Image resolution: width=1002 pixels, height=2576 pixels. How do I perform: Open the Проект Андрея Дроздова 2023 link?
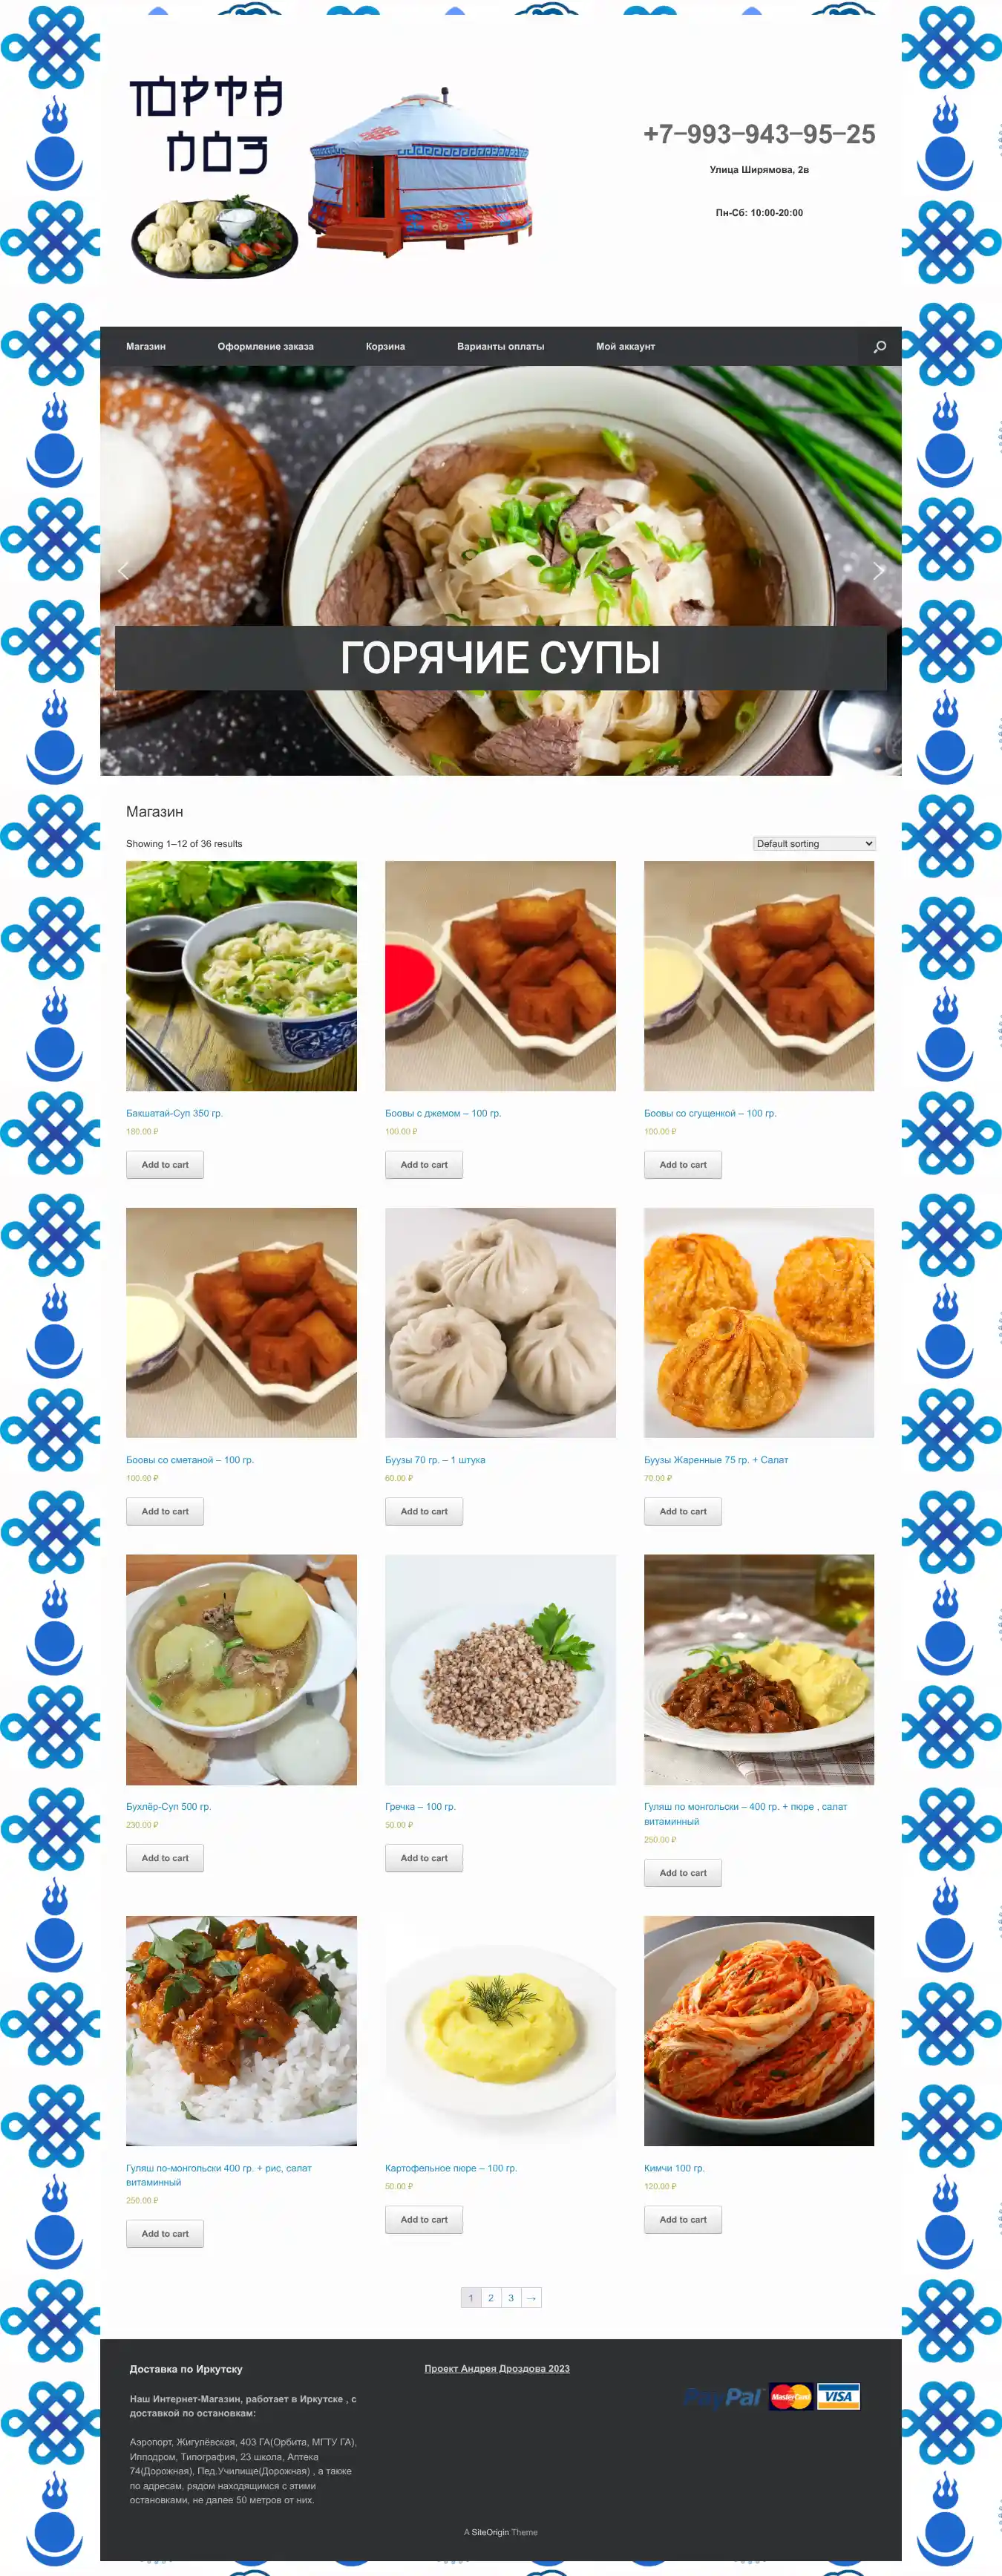point(497,2368)
